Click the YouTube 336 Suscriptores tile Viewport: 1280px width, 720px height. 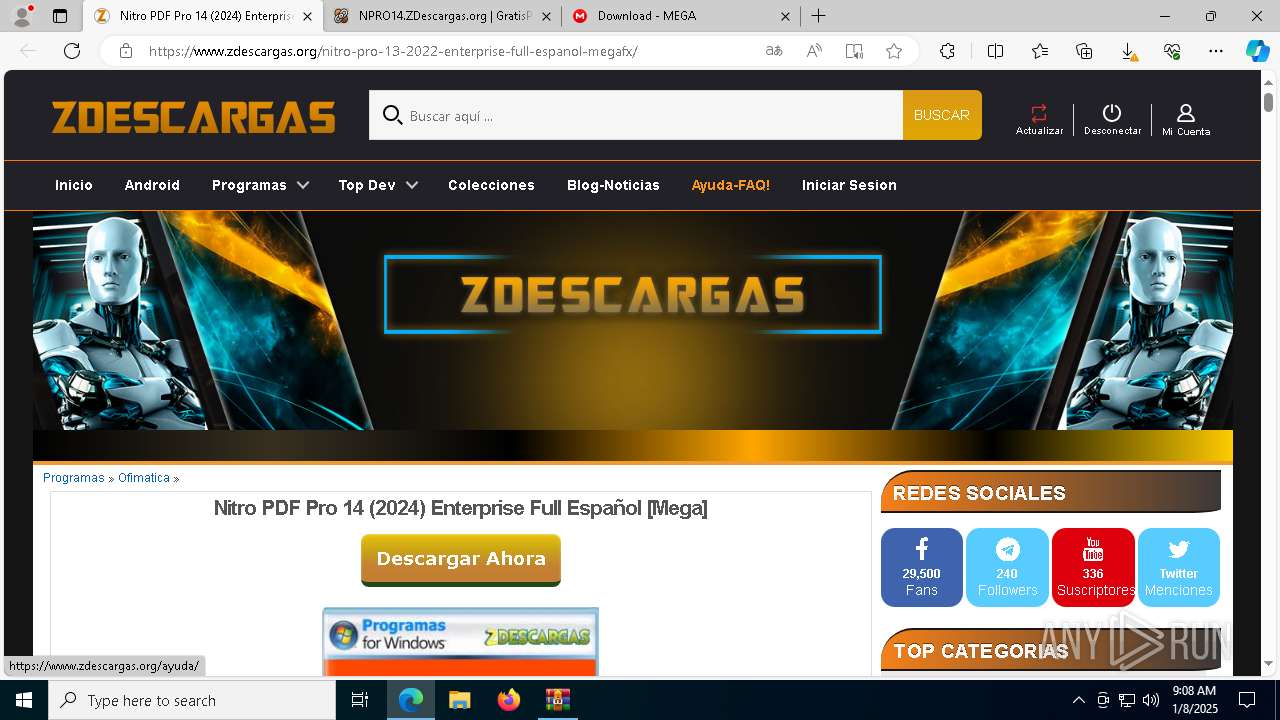(1093, 567)
